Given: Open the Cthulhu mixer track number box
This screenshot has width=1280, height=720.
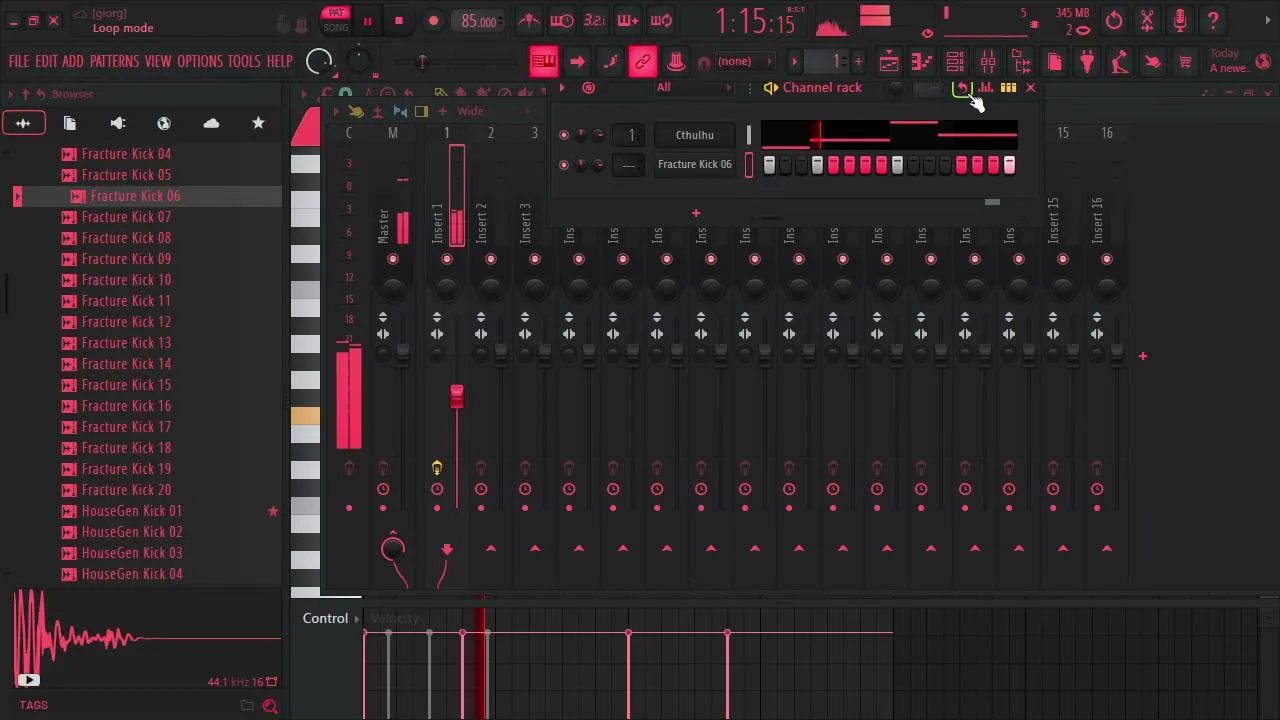Looking at the screenshot, I should [630, 135].
